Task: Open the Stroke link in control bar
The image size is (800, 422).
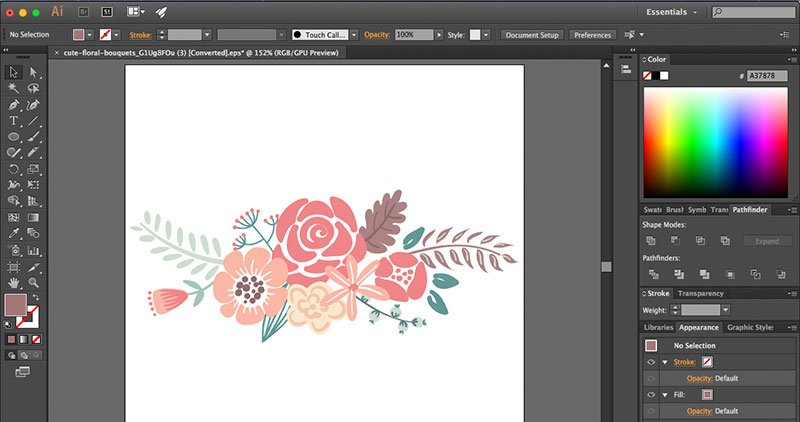Action: [140, 35]
